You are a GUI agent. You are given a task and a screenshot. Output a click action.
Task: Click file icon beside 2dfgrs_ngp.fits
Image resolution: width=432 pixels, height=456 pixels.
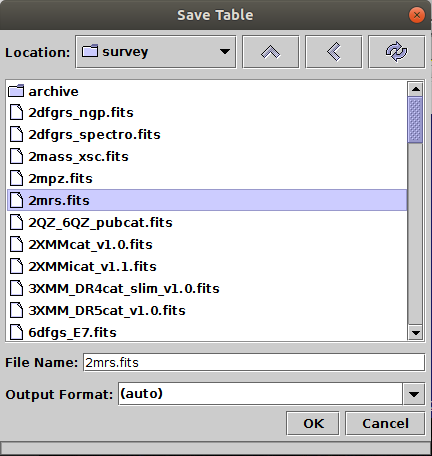click(16, 112)
